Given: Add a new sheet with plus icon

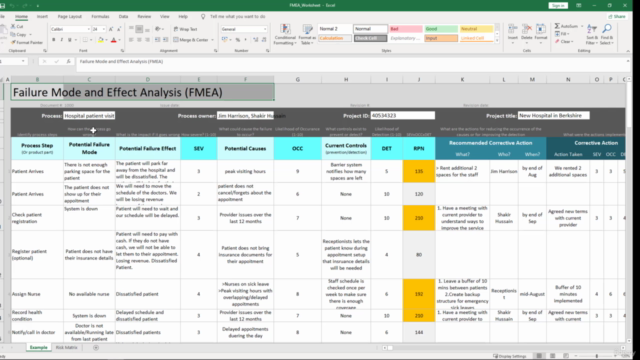Looking at the screenshot, I should [96, 348].
